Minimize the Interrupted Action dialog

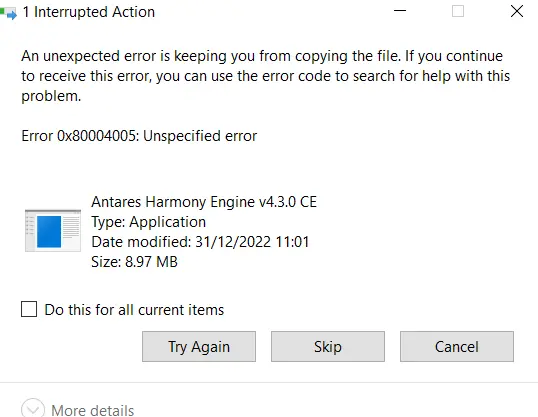pos(400,11)
